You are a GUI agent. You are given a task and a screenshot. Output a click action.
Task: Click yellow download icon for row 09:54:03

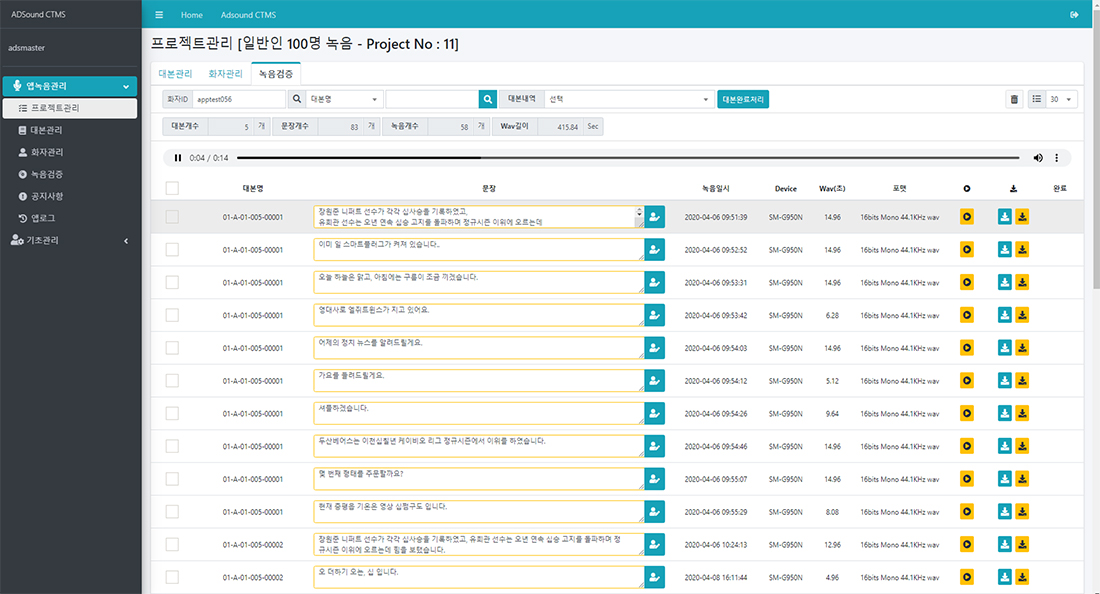pos(1022,348)
